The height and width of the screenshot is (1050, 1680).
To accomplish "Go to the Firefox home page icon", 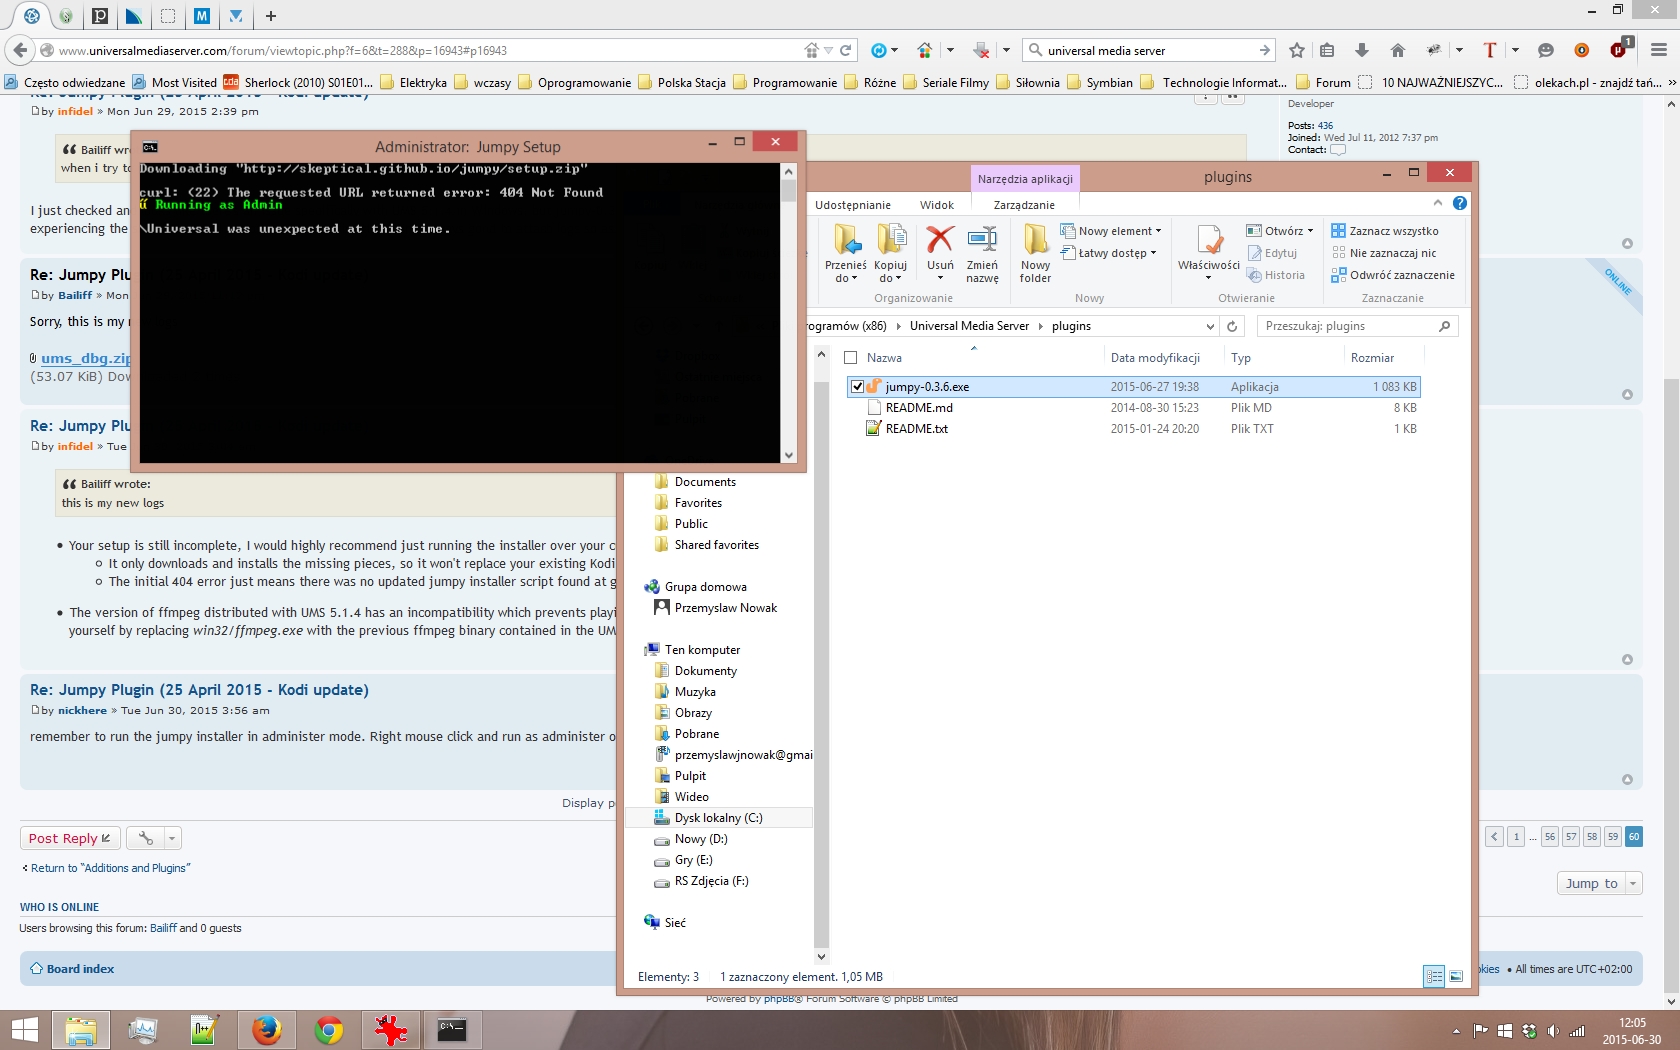I will 1398,50.
